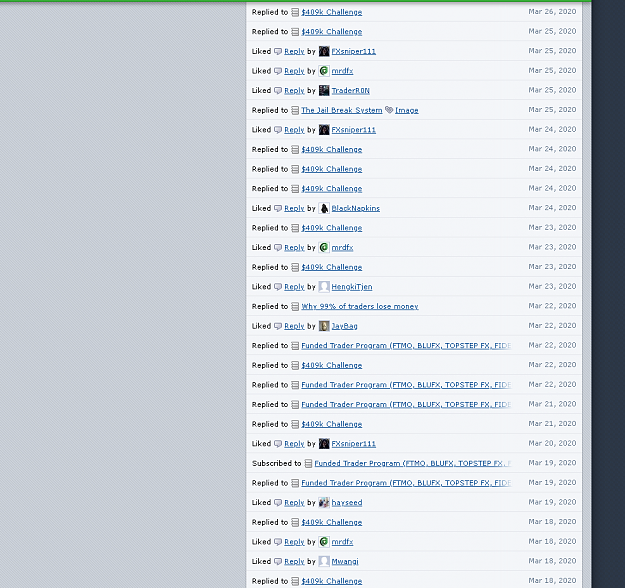
Task: Click the mrdfx avatar dated Mar 25, 2020
Action: [324, 71]
